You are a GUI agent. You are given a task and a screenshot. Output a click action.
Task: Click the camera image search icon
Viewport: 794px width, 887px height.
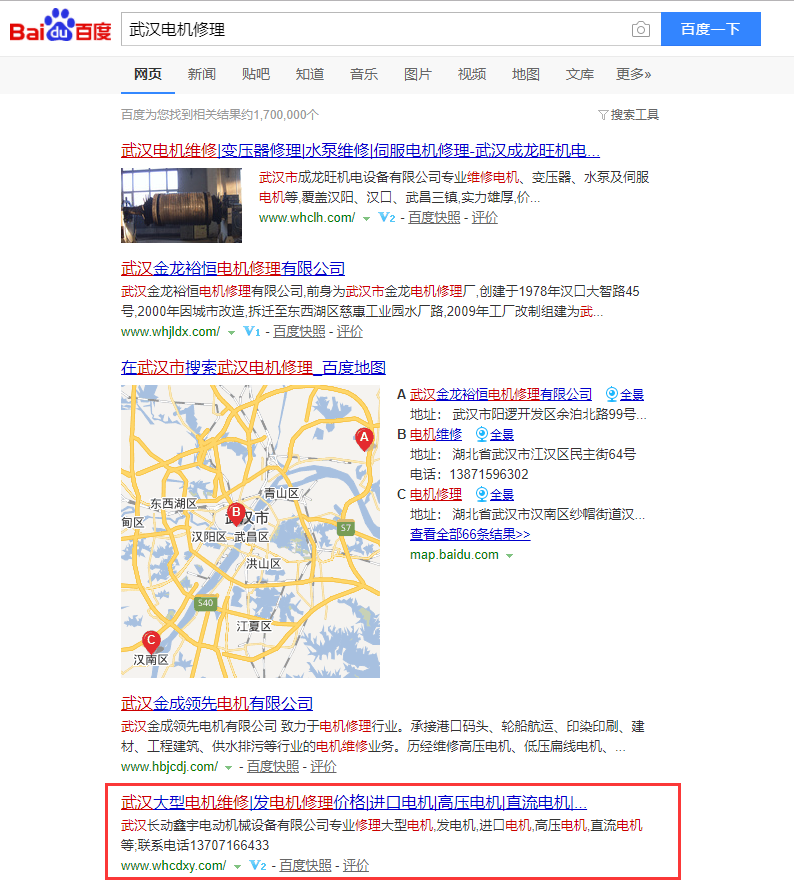(x=640, y=30)
